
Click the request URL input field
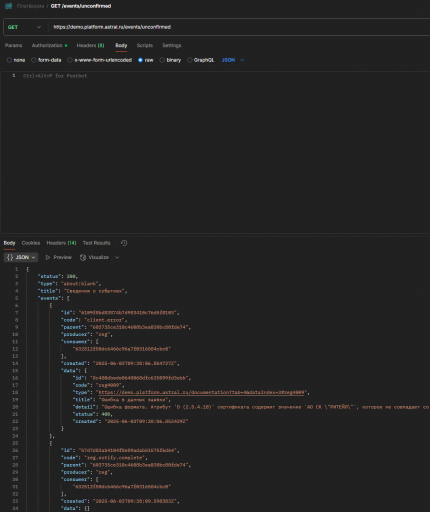pos(240,27)
